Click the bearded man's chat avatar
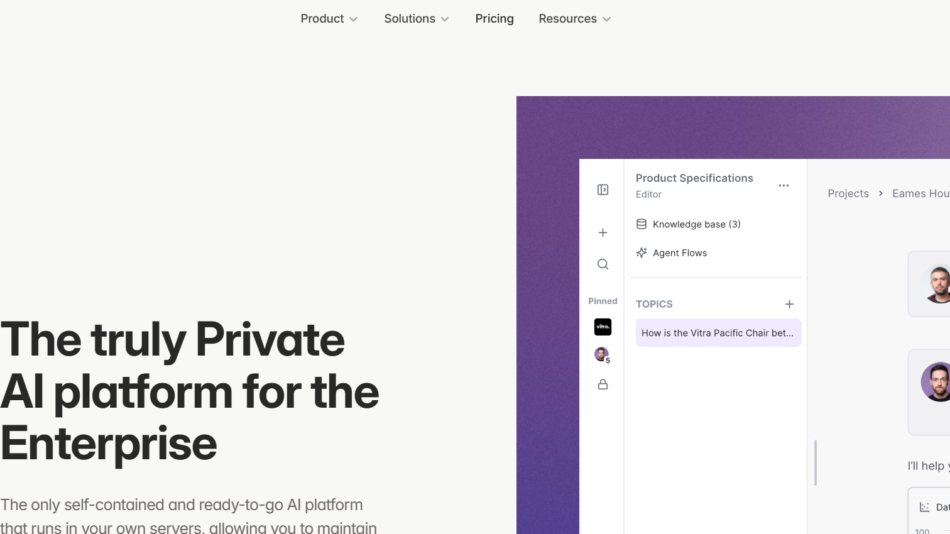Viewport: 950px width, 534px height. tap(937, 284)
